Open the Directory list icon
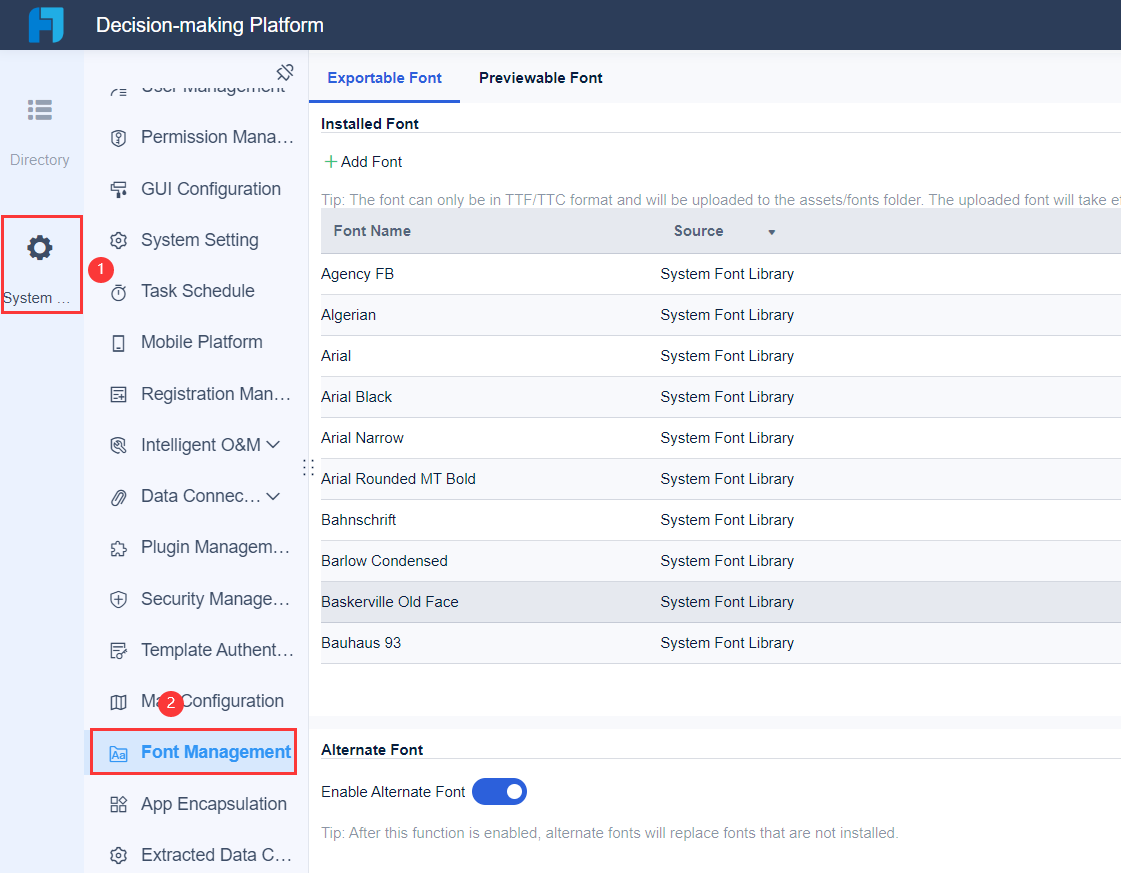1121x873 pixels. tap(40, 110)
